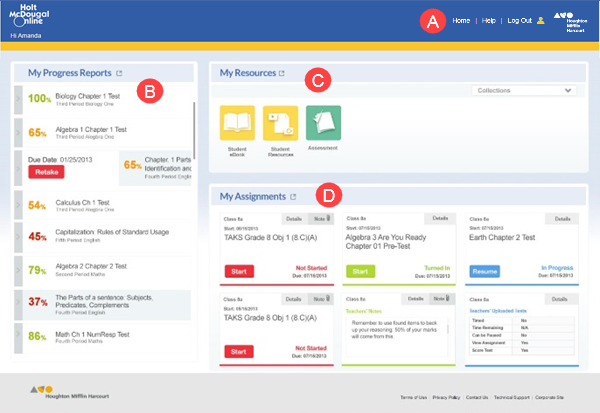Open the Terms of Use footer link
Image resolution: width=600 pixels, height=413 pixels.
click(413, 397)
